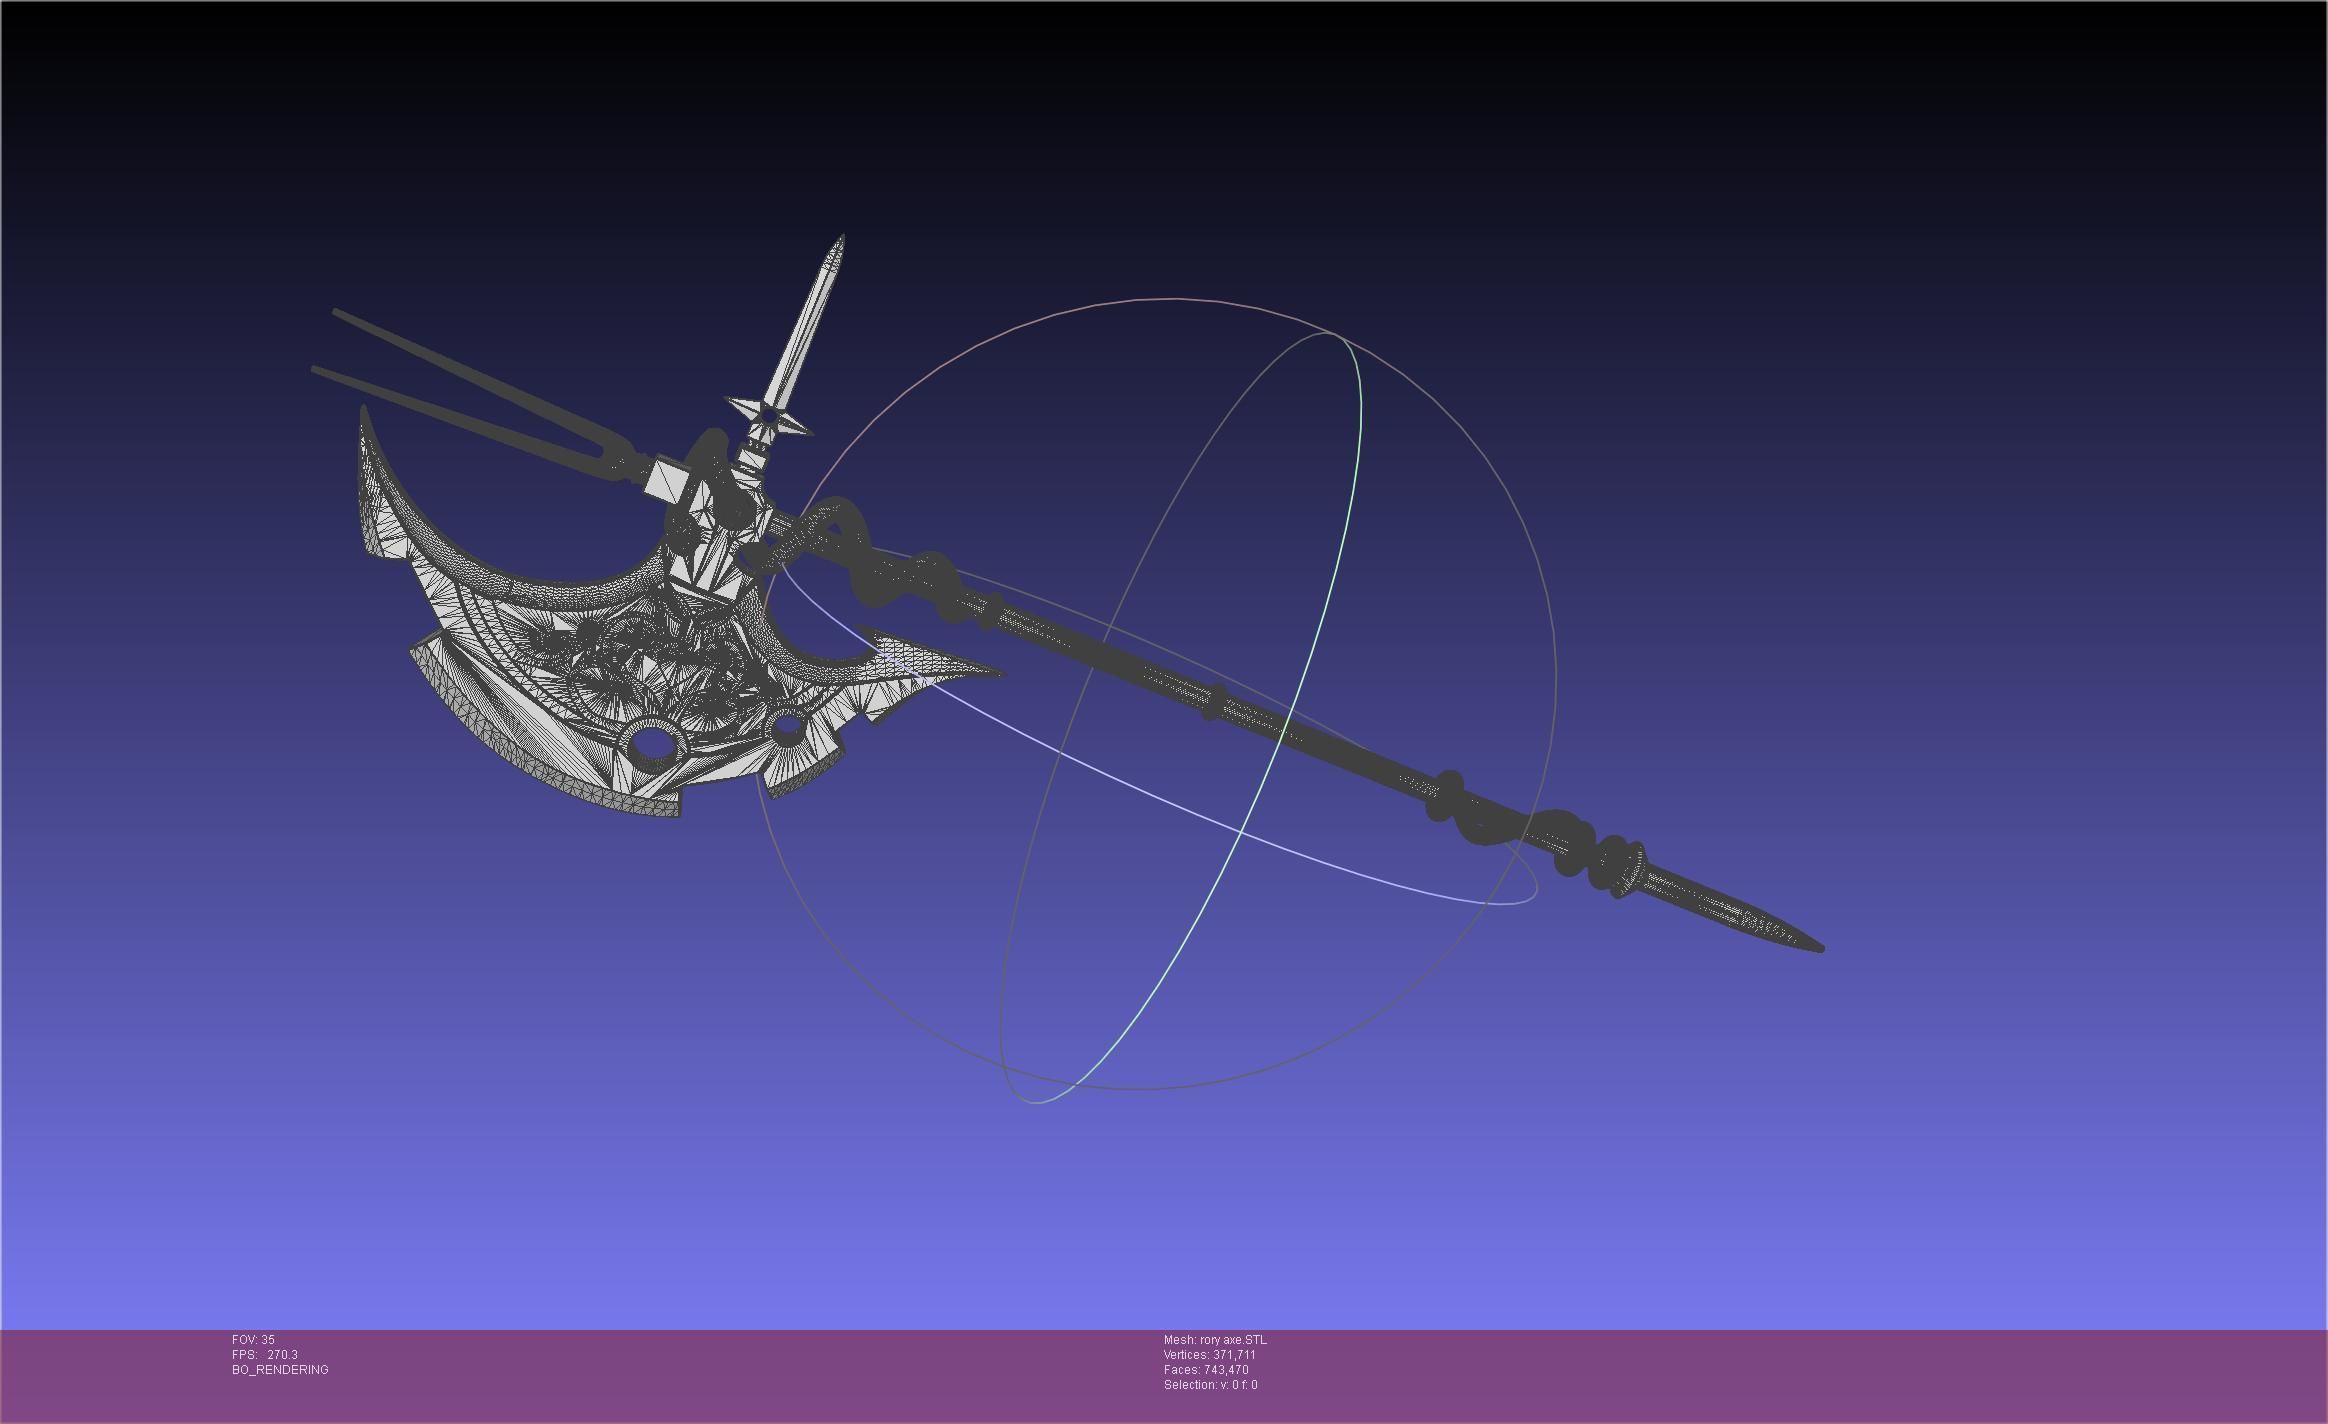The width and height of the screenshot is (2328, 1424).
Task: Click the FPS 270.3 readout
Action: [x=264, y=1354]
